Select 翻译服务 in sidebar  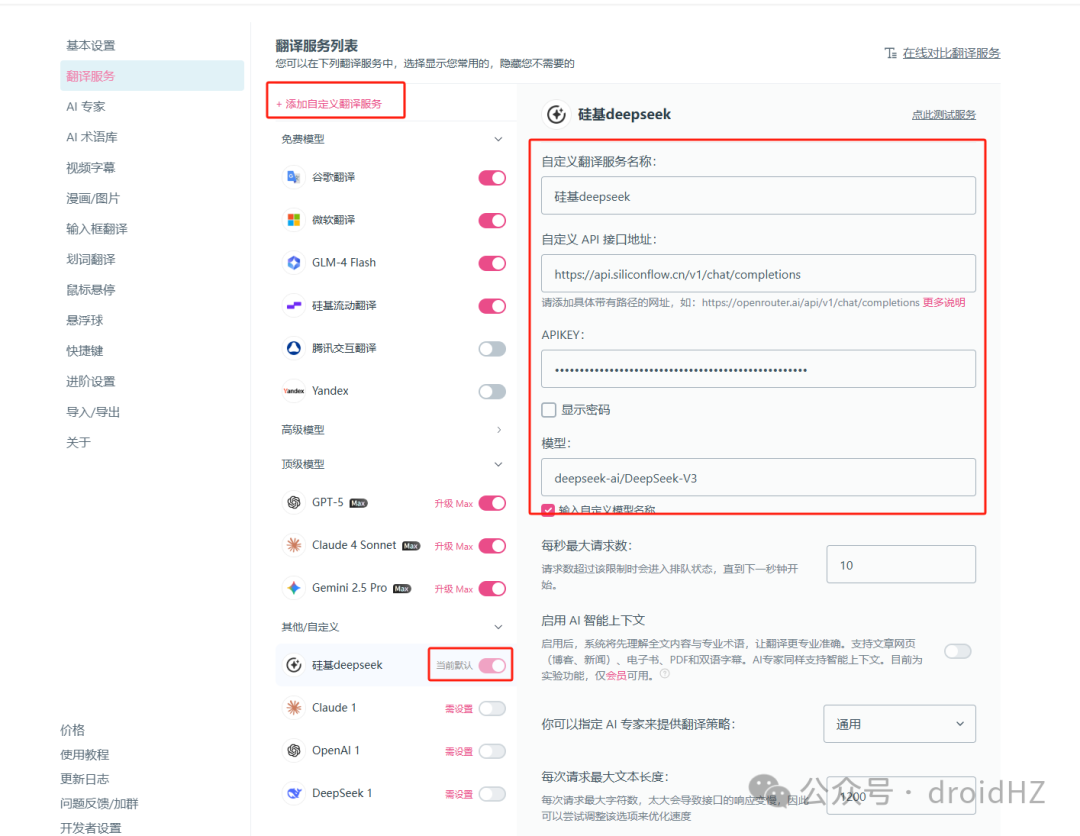pyautogui.click(x=152, y=76)
